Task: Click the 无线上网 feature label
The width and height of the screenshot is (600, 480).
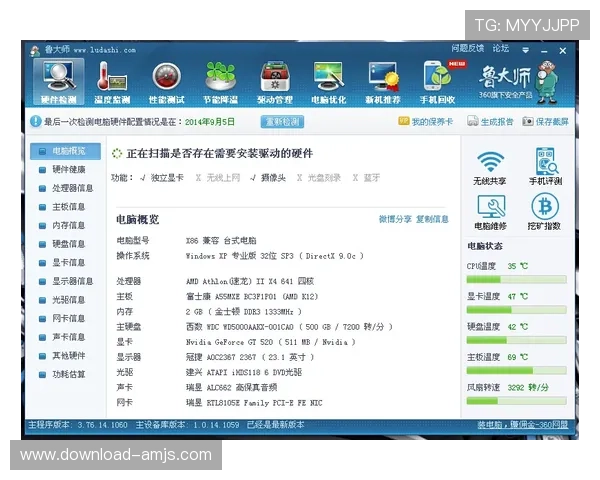Action: click(x=223, y=178)
